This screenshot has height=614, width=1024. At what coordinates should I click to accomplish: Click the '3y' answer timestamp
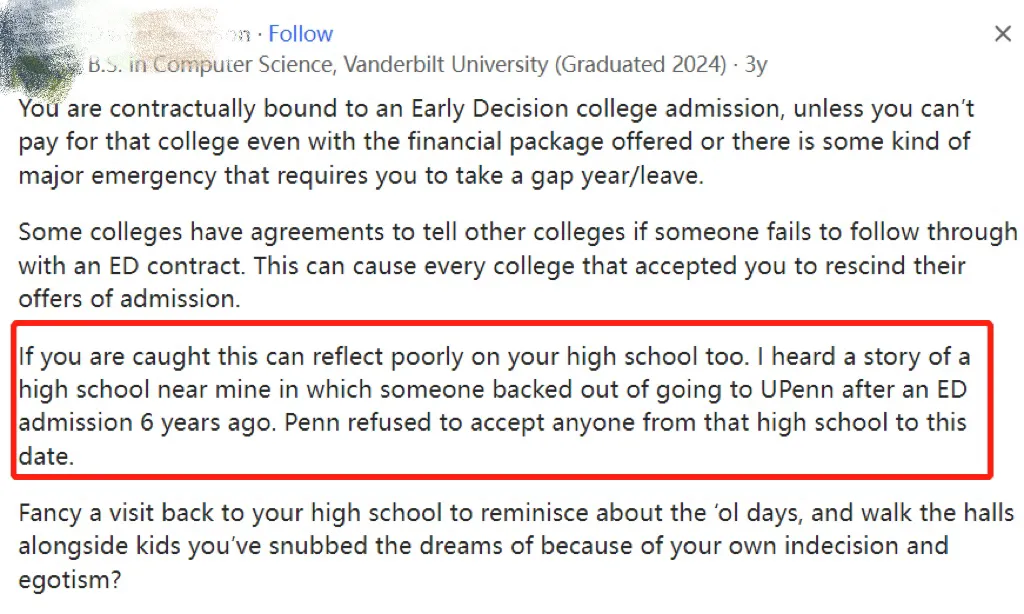(x=756, y=65)
